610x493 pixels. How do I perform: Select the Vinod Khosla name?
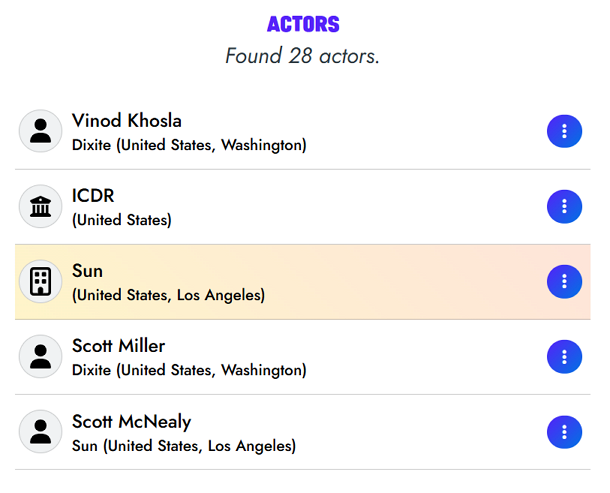click(126, 121)
